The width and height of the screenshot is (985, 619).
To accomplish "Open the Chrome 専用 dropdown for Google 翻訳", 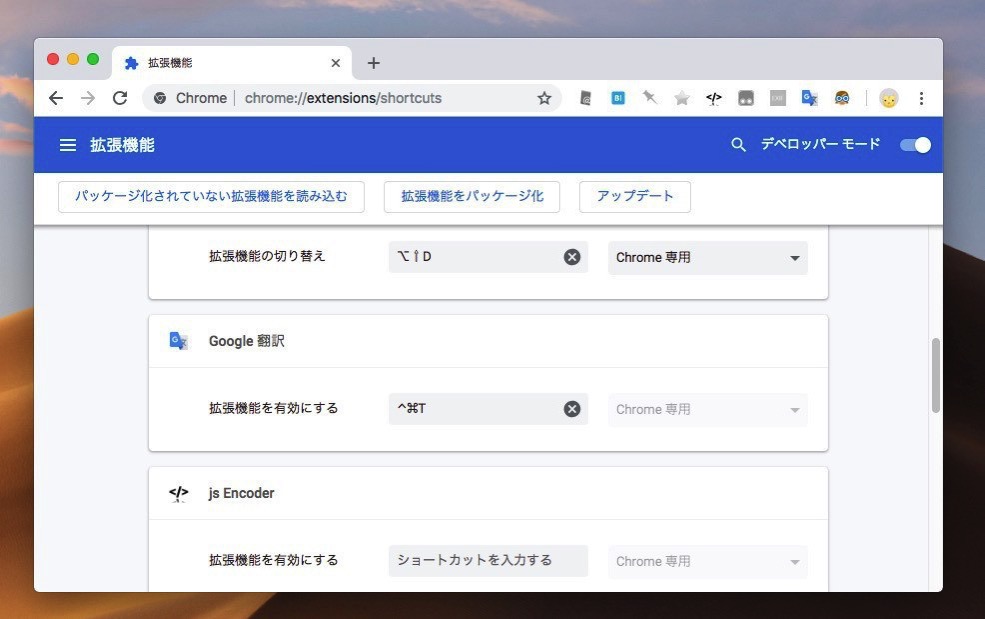I will [x=707, y=409].
